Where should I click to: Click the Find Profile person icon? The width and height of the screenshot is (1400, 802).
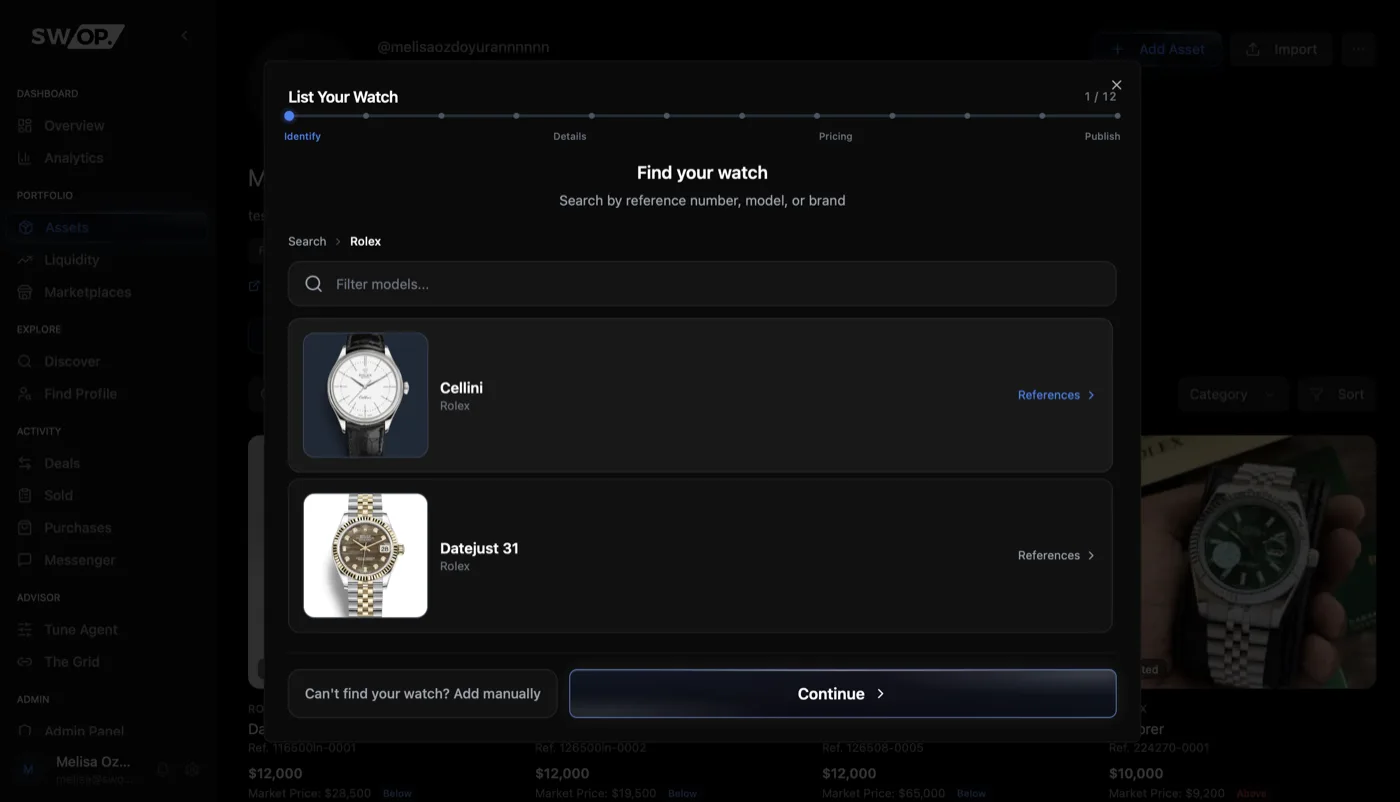[25, 394]
